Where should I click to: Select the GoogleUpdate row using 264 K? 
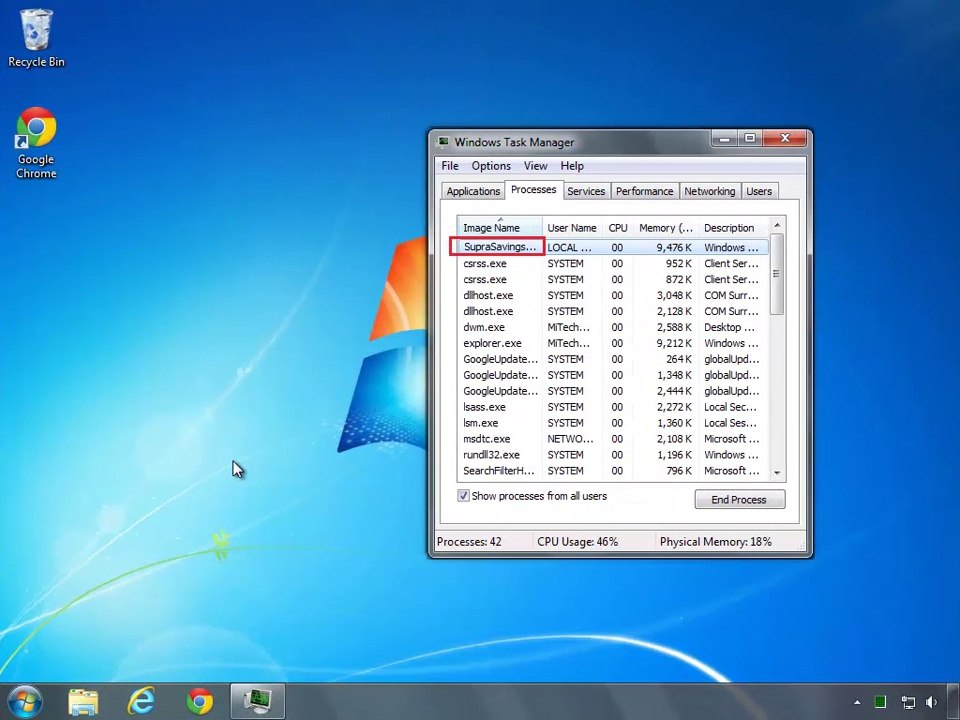pyautogui.click(x=613, y=359)
